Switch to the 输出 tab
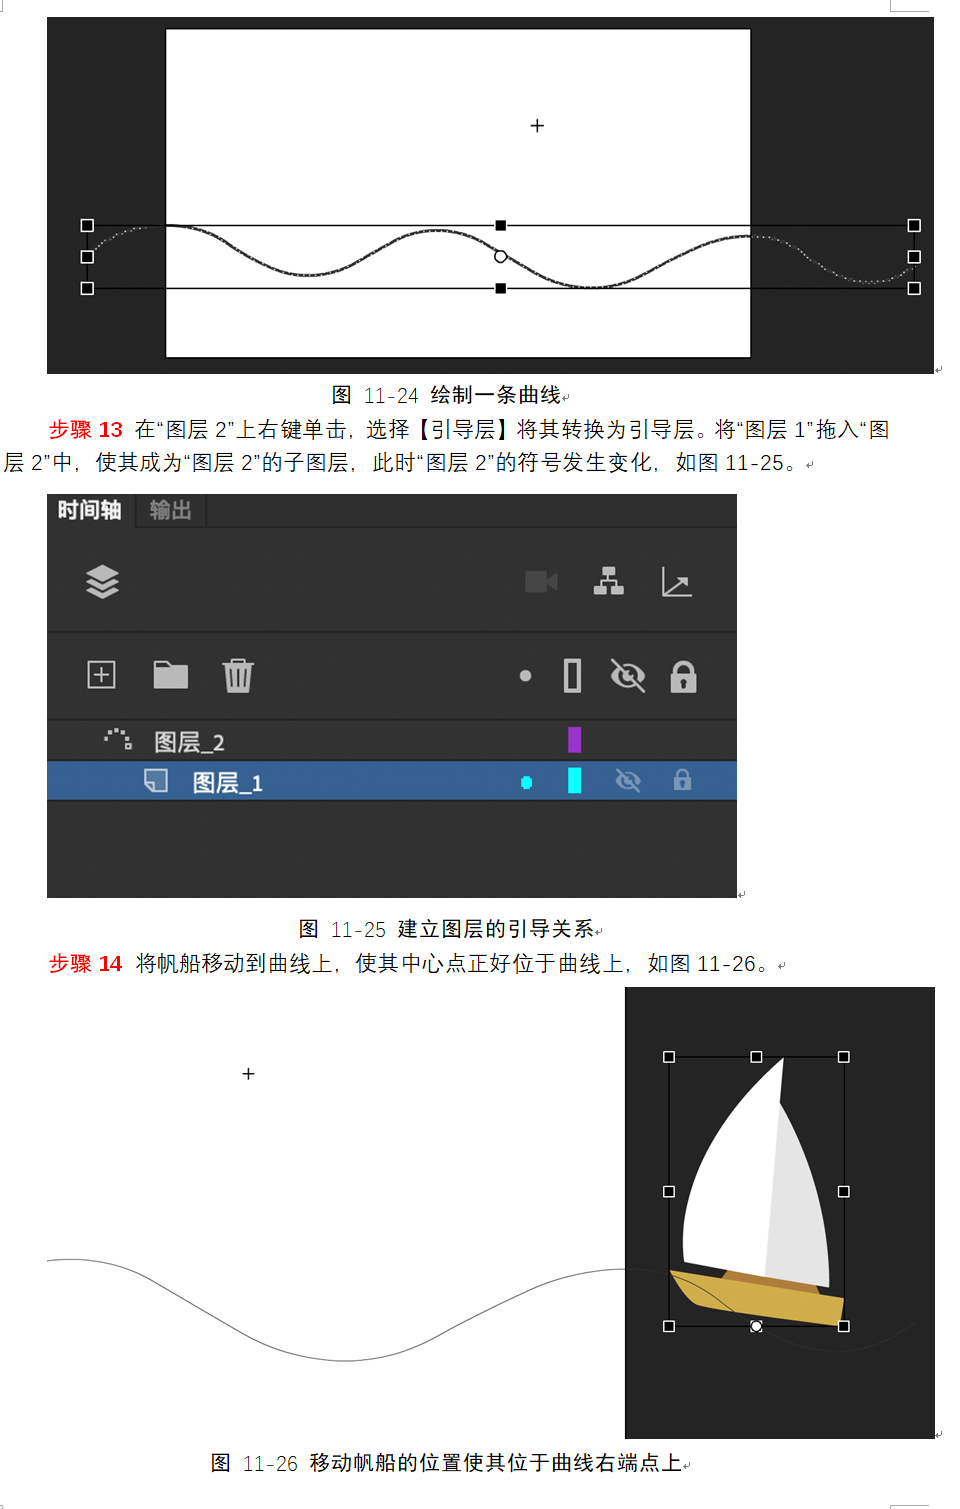Screen dimensions: 960x1509 [170, 510]
